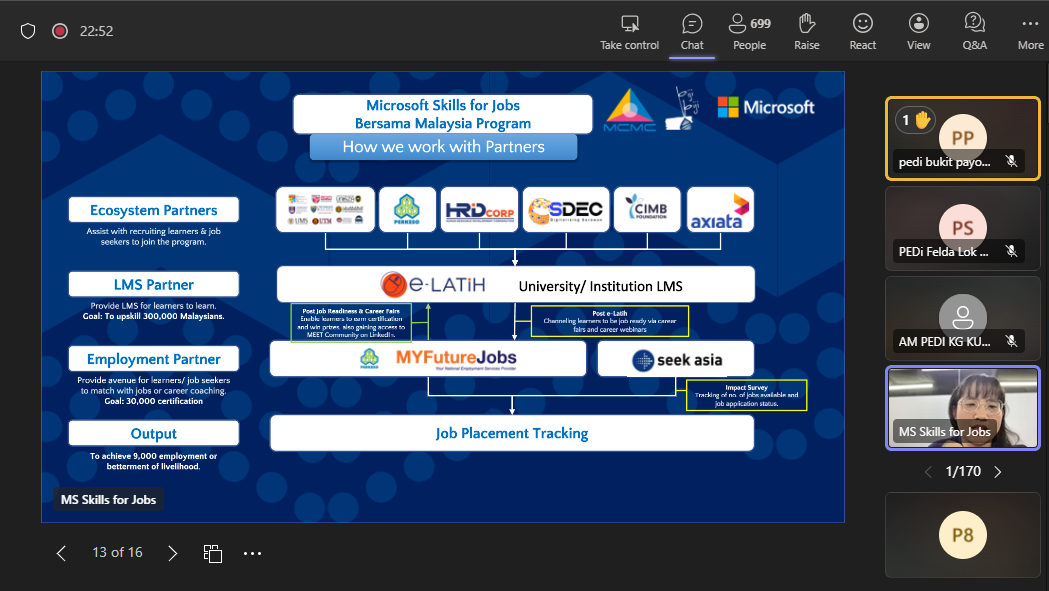Open the Q&A panel
The width and height of the screenshot is (1049, 591).
click(x=974, y=31)
